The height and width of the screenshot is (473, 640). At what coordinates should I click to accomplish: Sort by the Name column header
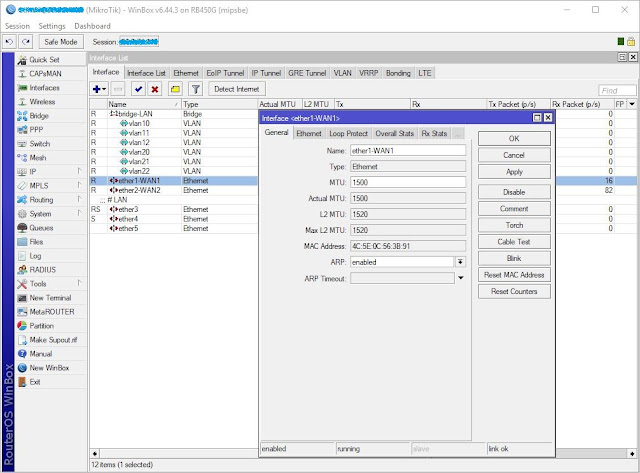[x=144, y=104]
